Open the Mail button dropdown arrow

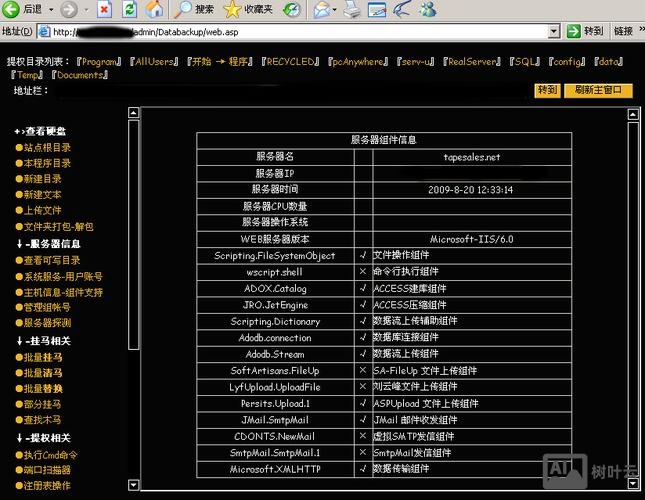click(334, 9)
